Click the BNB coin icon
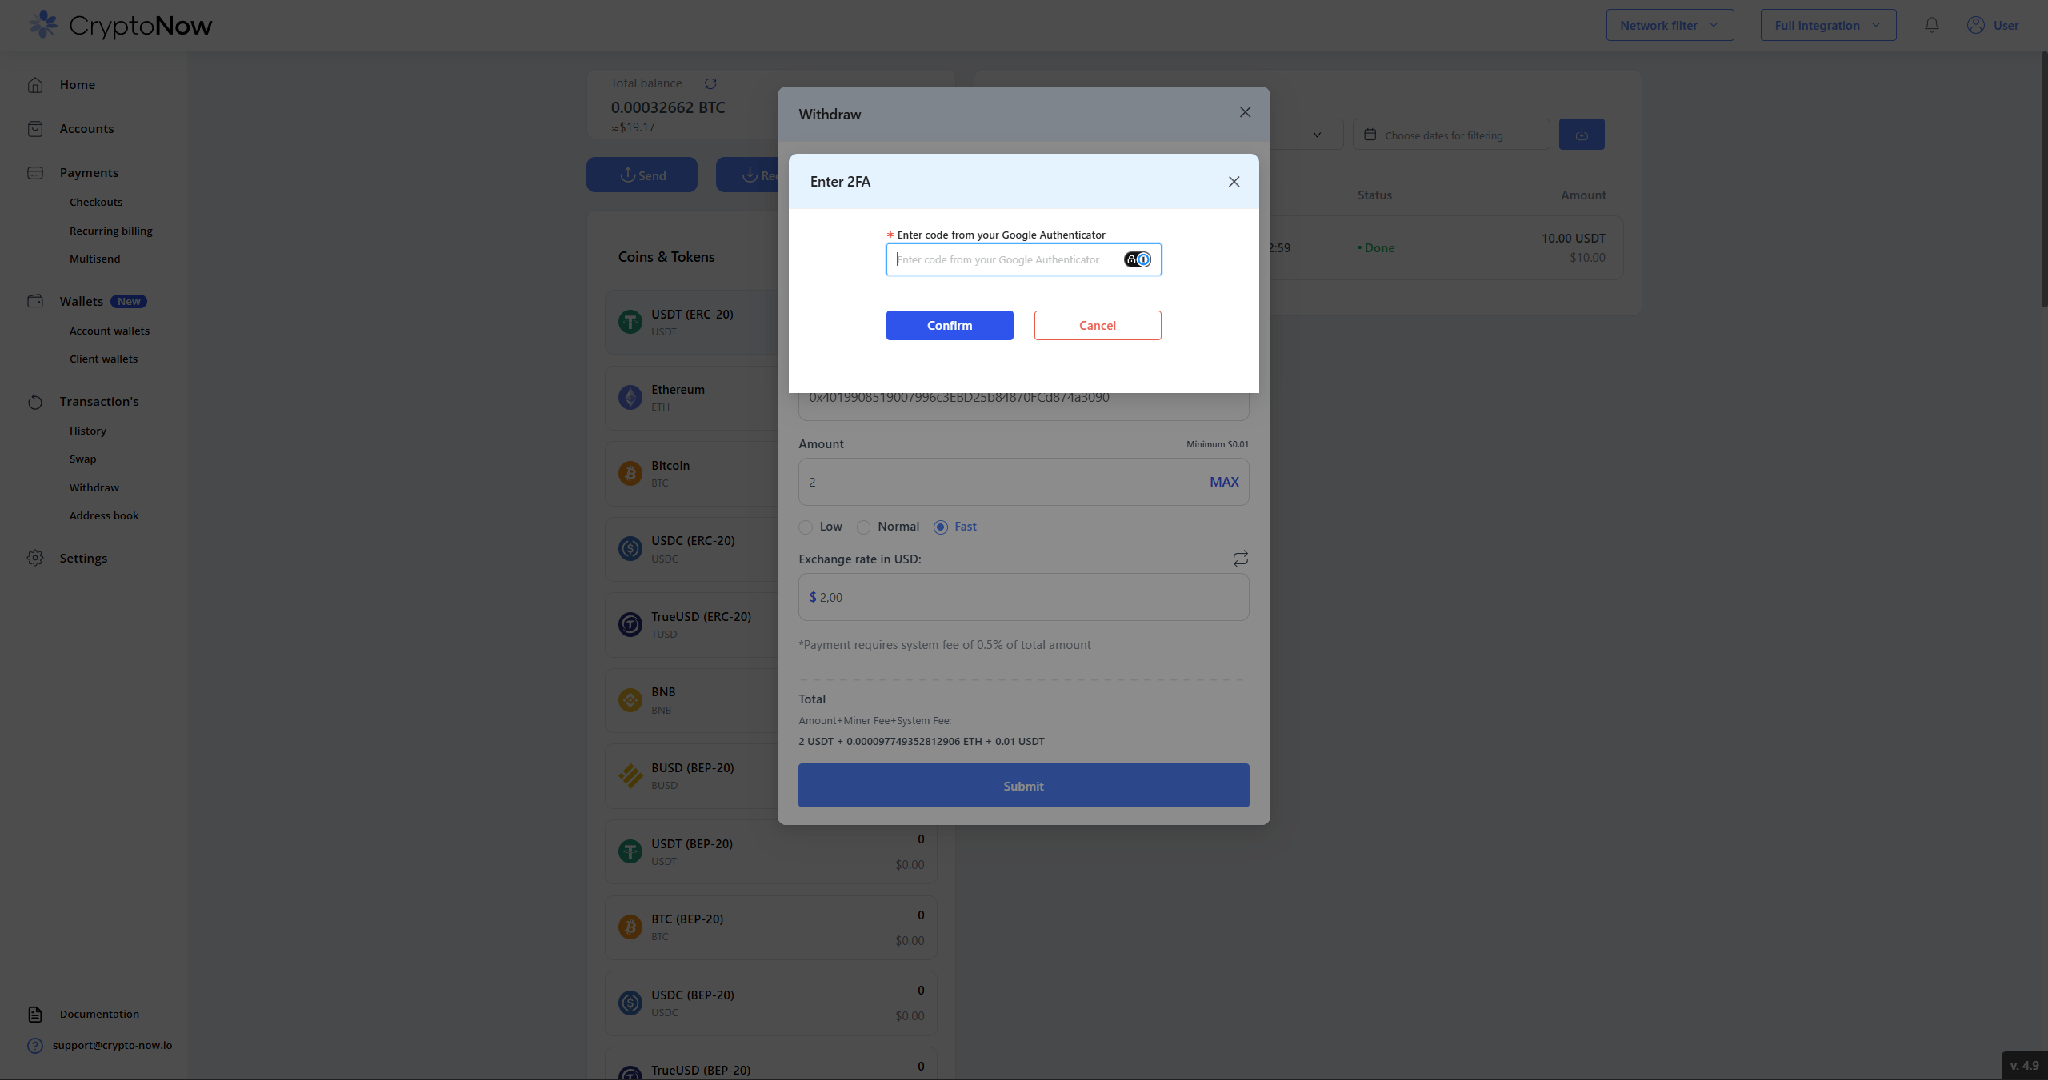 (x=630, y=700)
